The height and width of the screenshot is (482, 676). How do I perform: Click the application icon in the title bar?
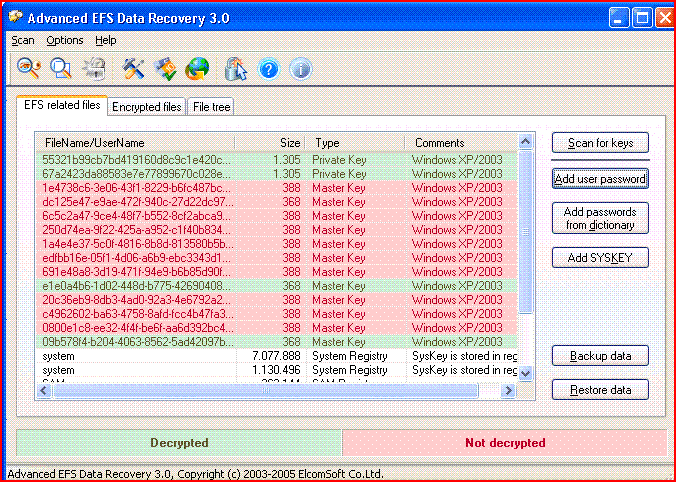pos(16,18)
